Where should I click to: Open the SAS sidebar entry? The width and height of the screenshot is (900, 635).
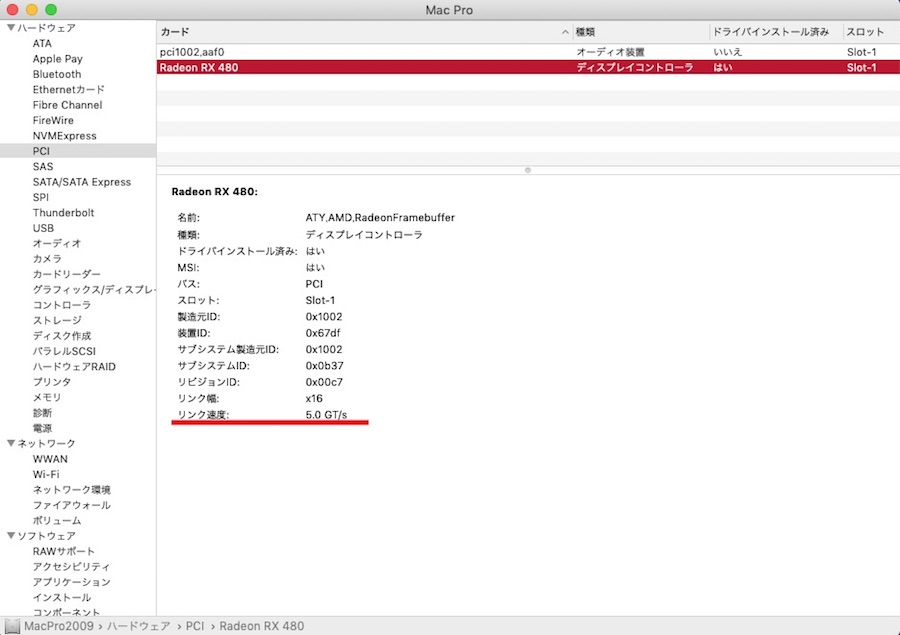coord(42,167)
